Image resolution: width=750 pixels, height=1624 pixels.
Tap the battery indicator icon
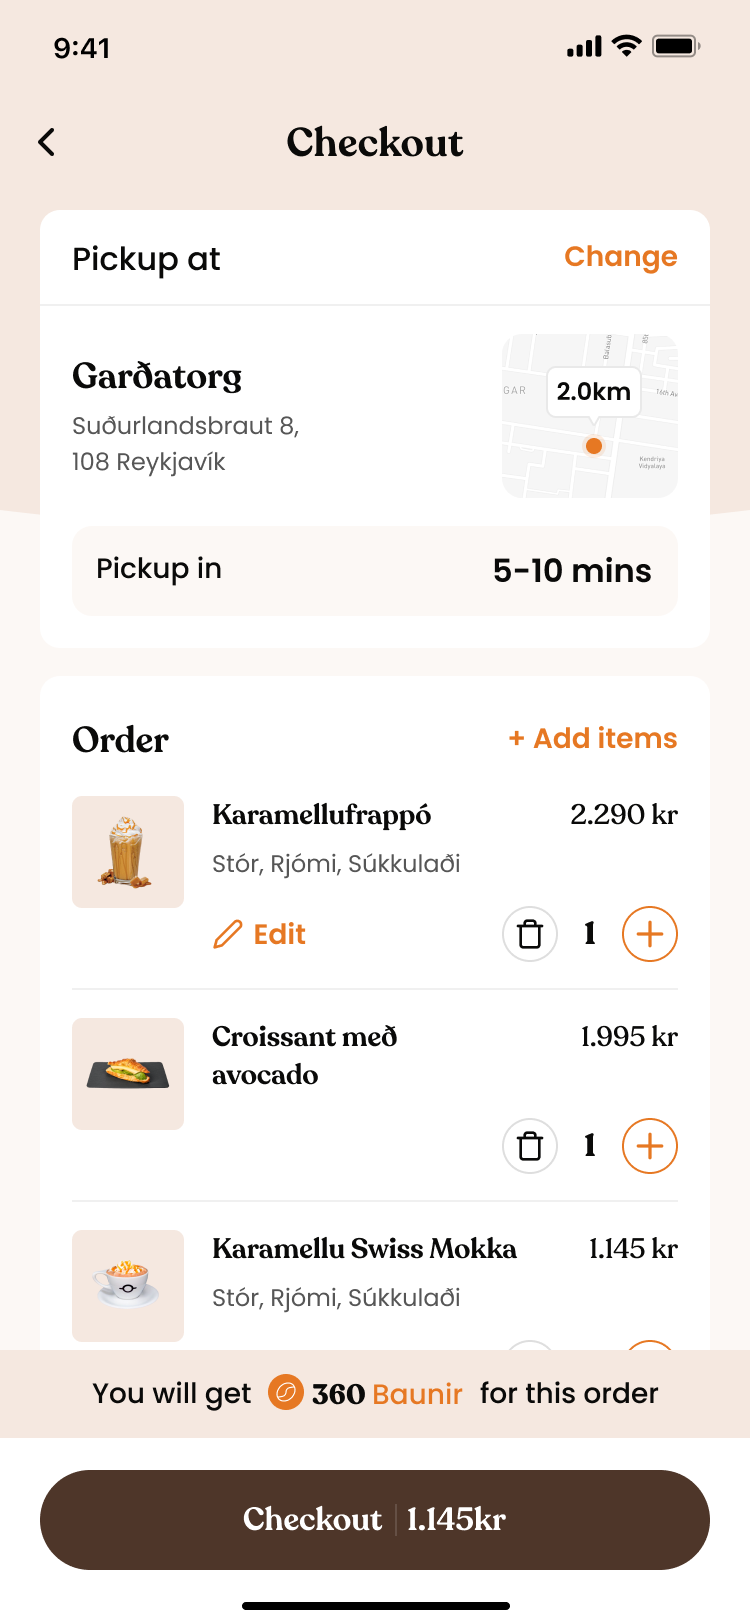click(x=676, y=46)
